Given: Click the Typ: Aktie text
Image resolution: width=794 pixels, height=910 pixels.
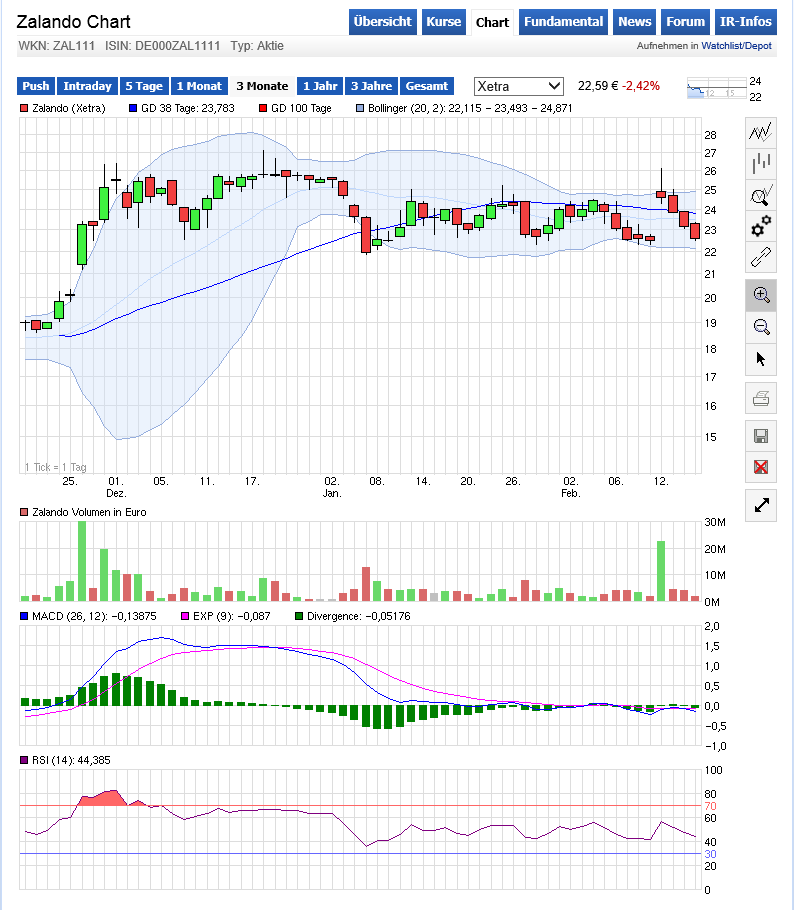Looking at the screenshot, I should pyautogui.click(x=257, y=46).
